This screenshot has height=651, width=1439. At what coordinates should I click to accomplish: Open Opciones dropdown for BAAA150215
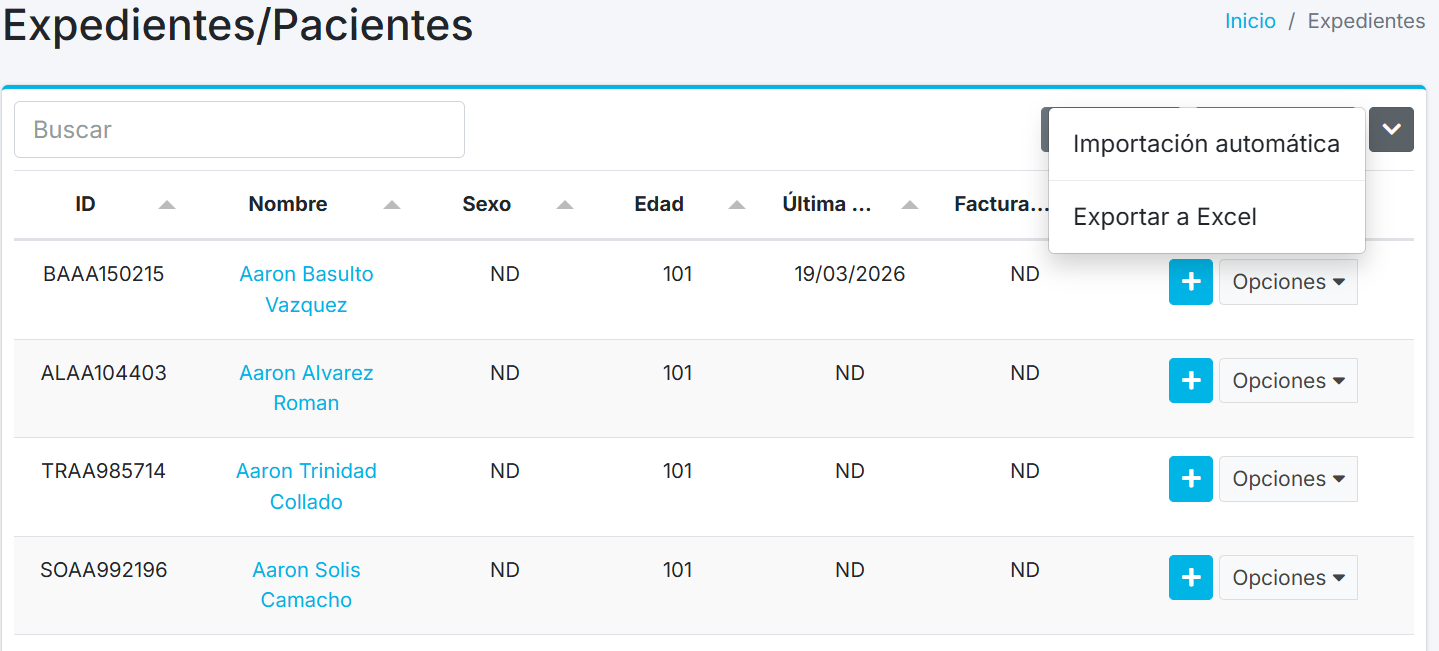[1288, 282]
